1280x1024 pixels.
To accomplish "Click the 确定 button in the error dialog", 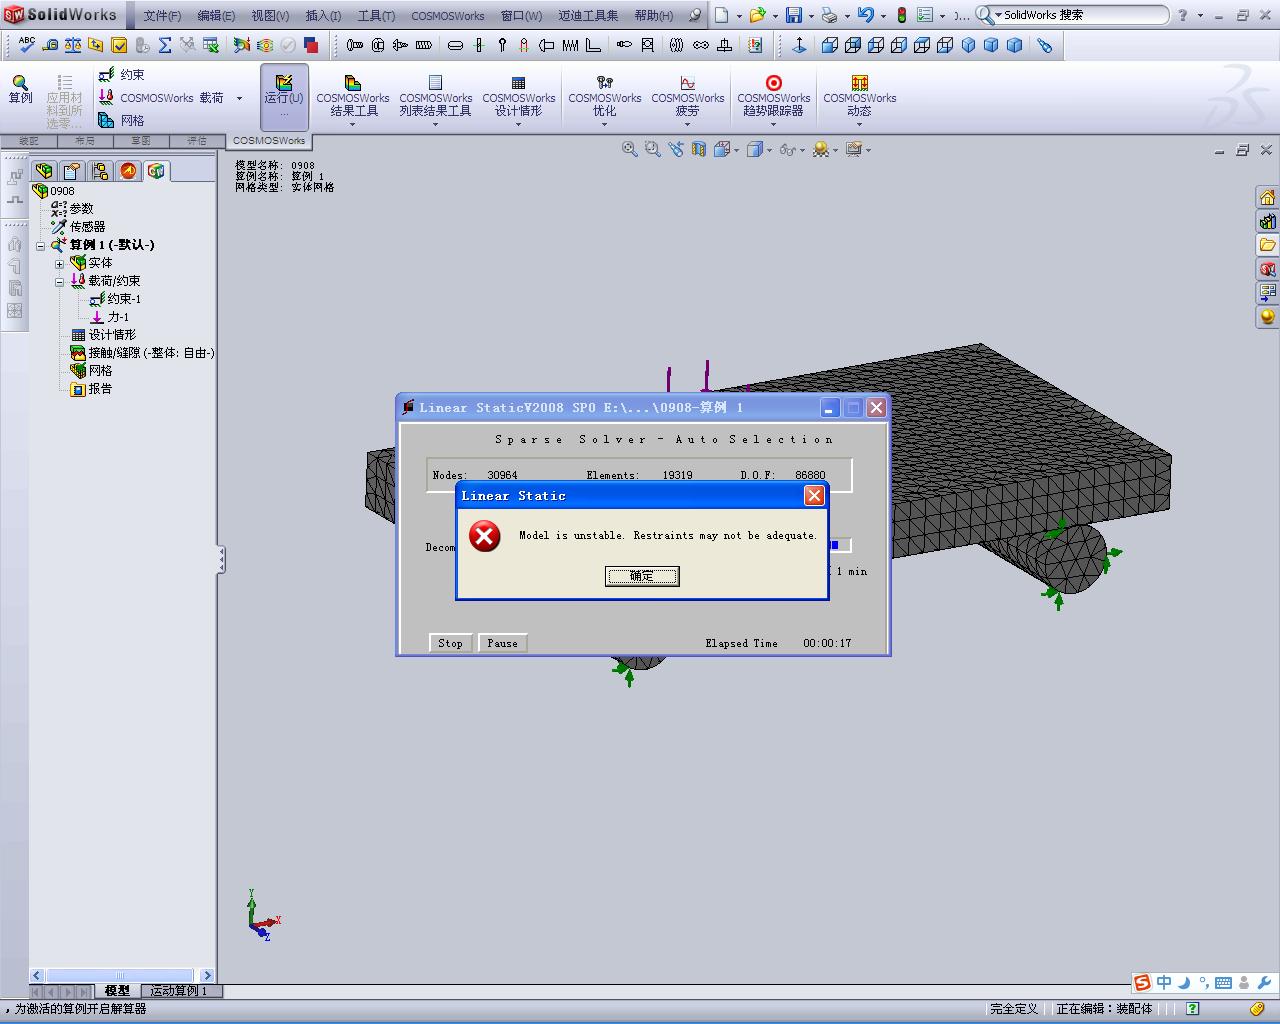I will [642, 576].
